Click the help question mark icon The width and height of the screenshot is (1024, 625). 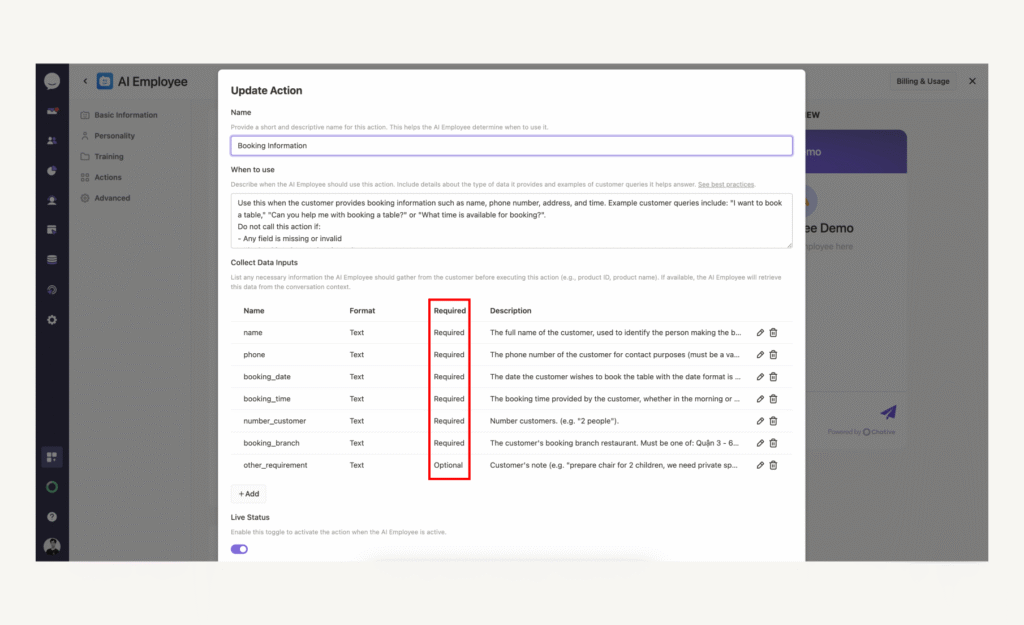click(x=52, y=517)
